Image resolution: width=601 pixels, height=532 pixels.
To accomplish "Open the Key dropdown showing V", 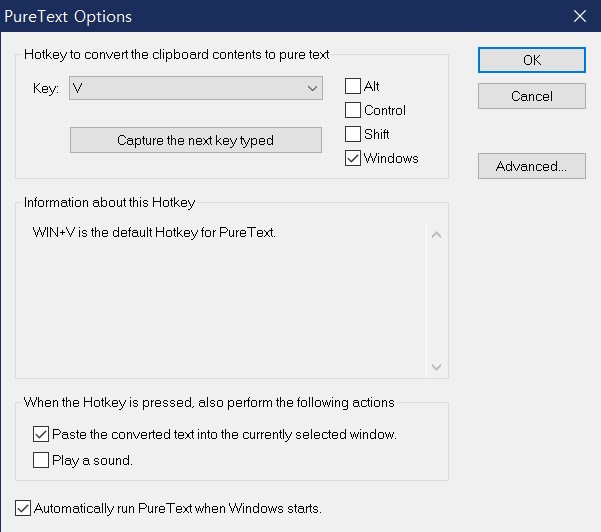I will [x=196, y=88].
